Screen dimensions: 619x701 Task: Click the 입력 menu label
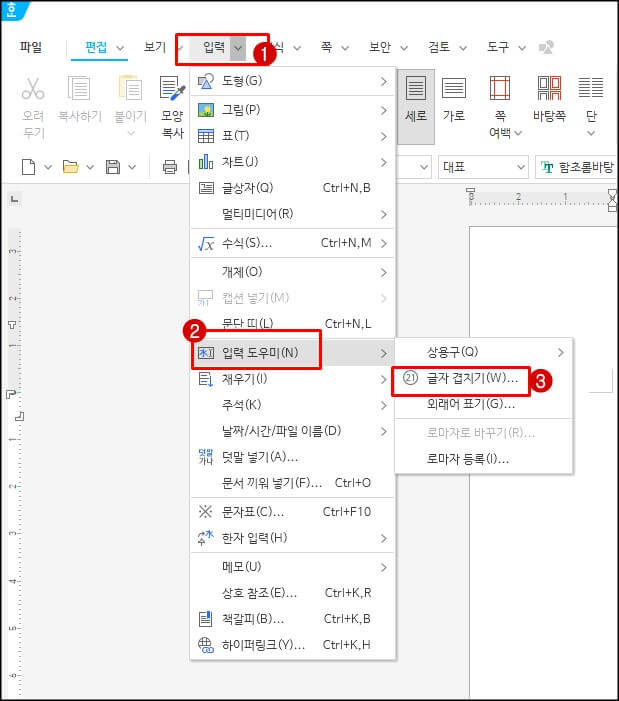[214, 47]
